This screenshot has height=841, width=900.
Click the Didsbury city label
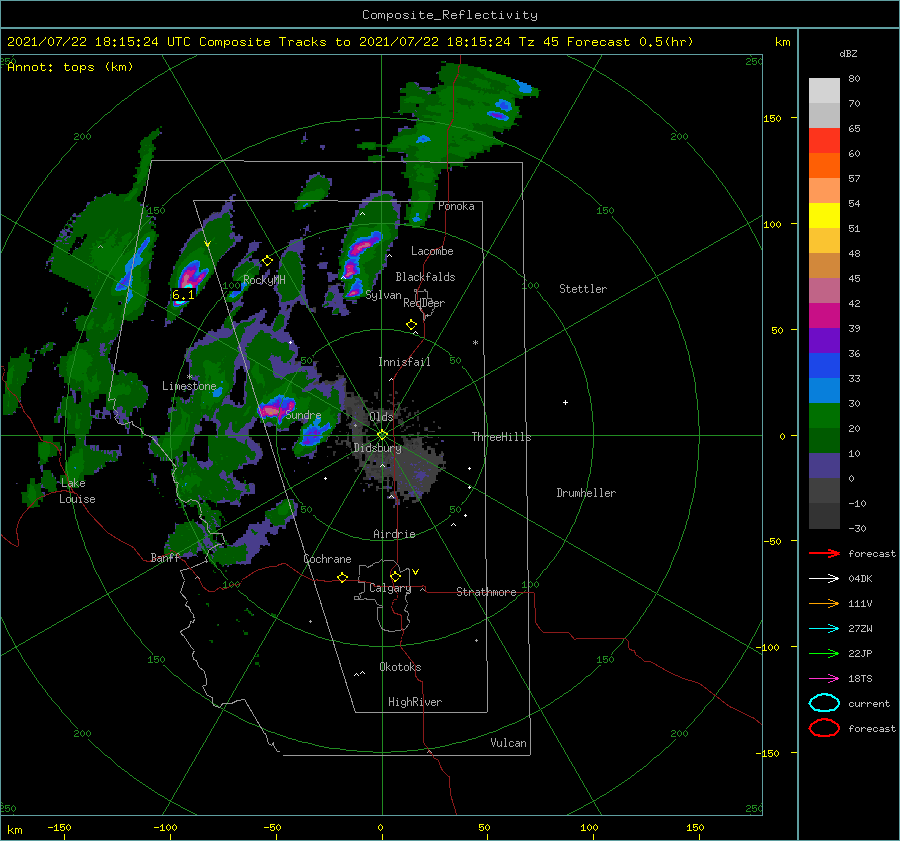tap(378, 448)
